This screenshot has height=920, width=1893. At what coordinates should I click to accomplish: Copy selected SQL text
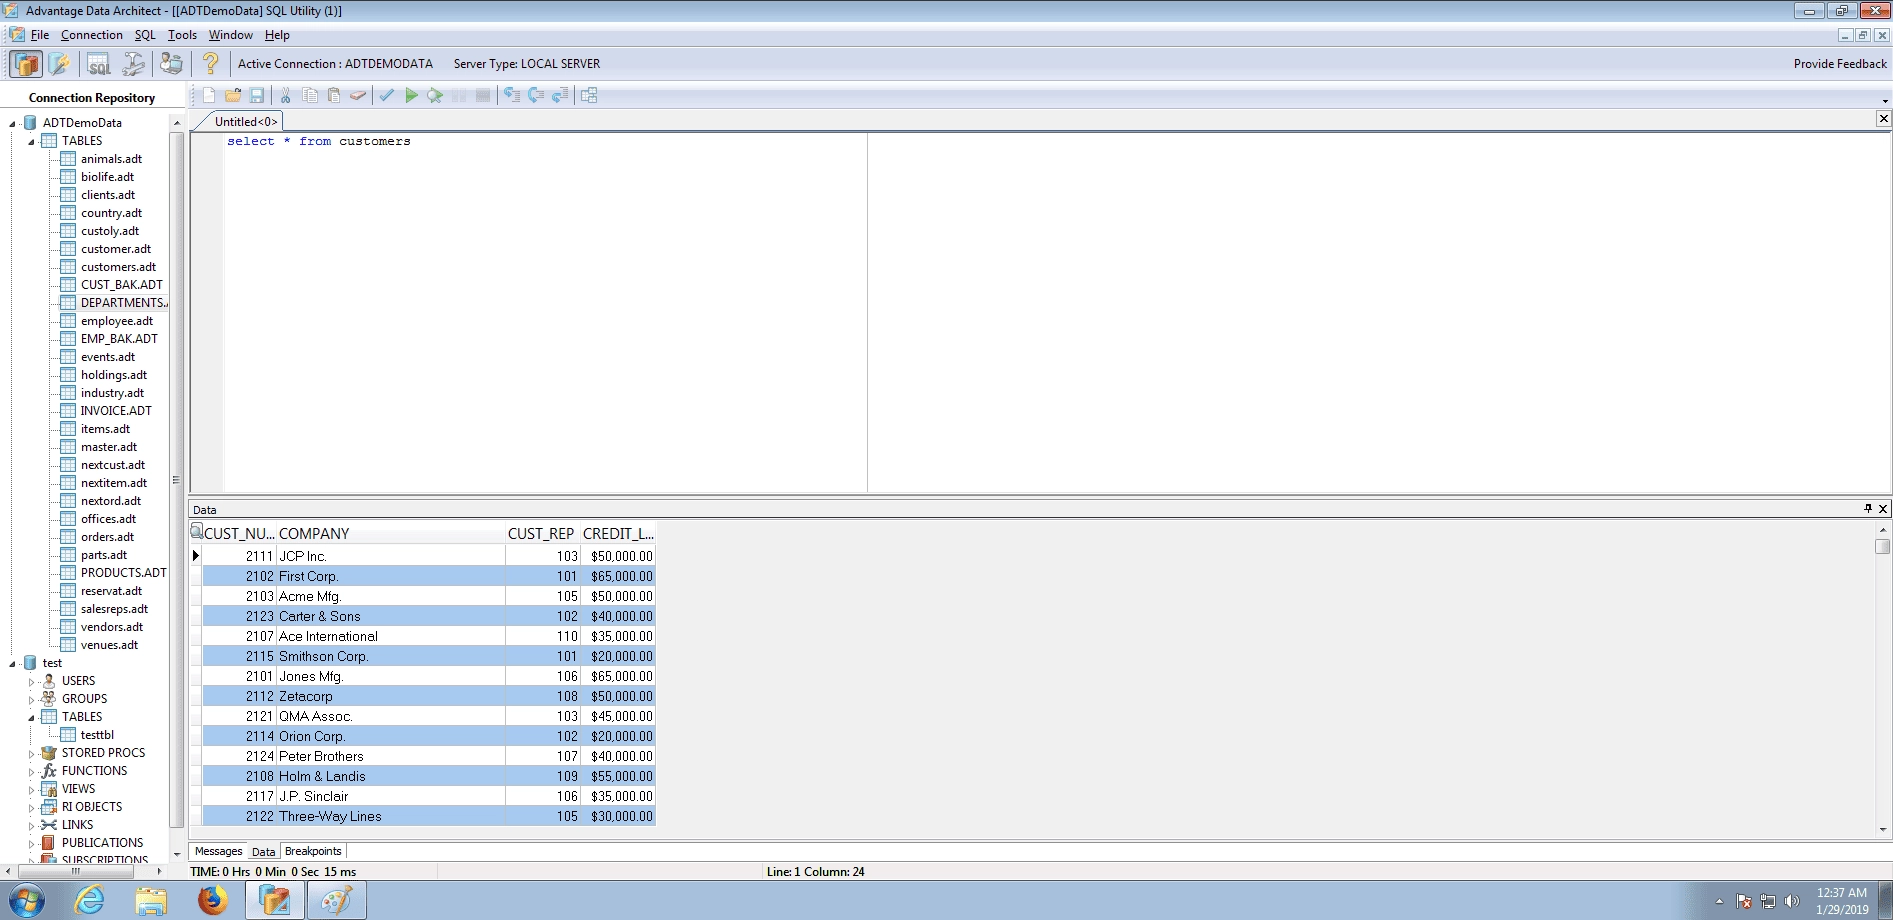point(310,96)
